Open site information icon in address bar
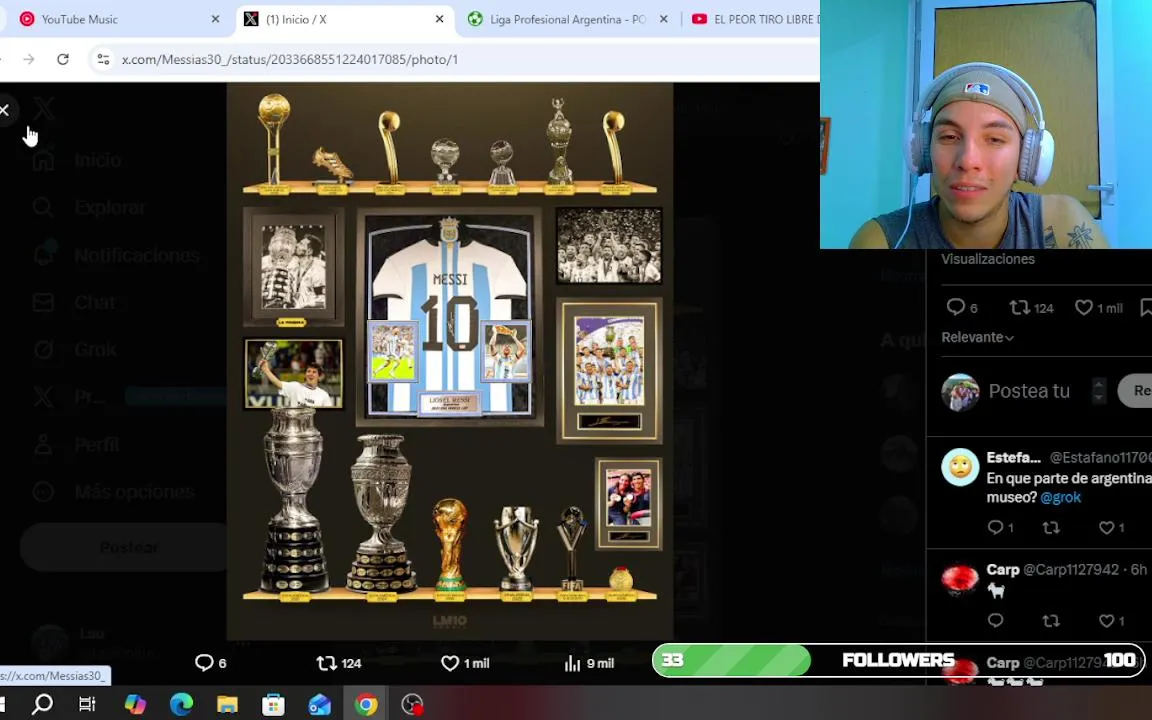The width and height of the screenshot is (1152, 720). [x=104, y=60]
